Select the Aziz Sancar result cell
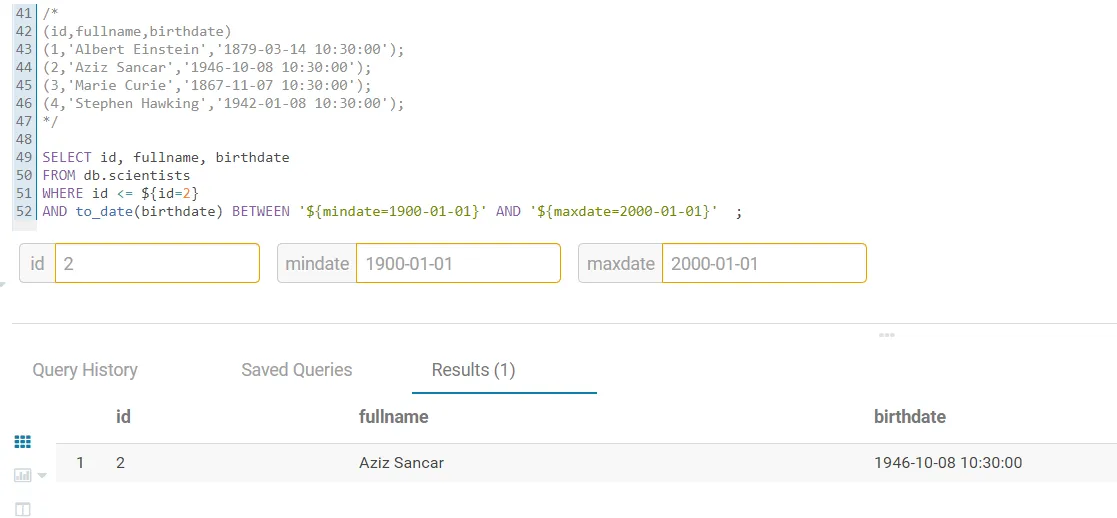This screenshot has width=1117, height=518. click(401, 463)
